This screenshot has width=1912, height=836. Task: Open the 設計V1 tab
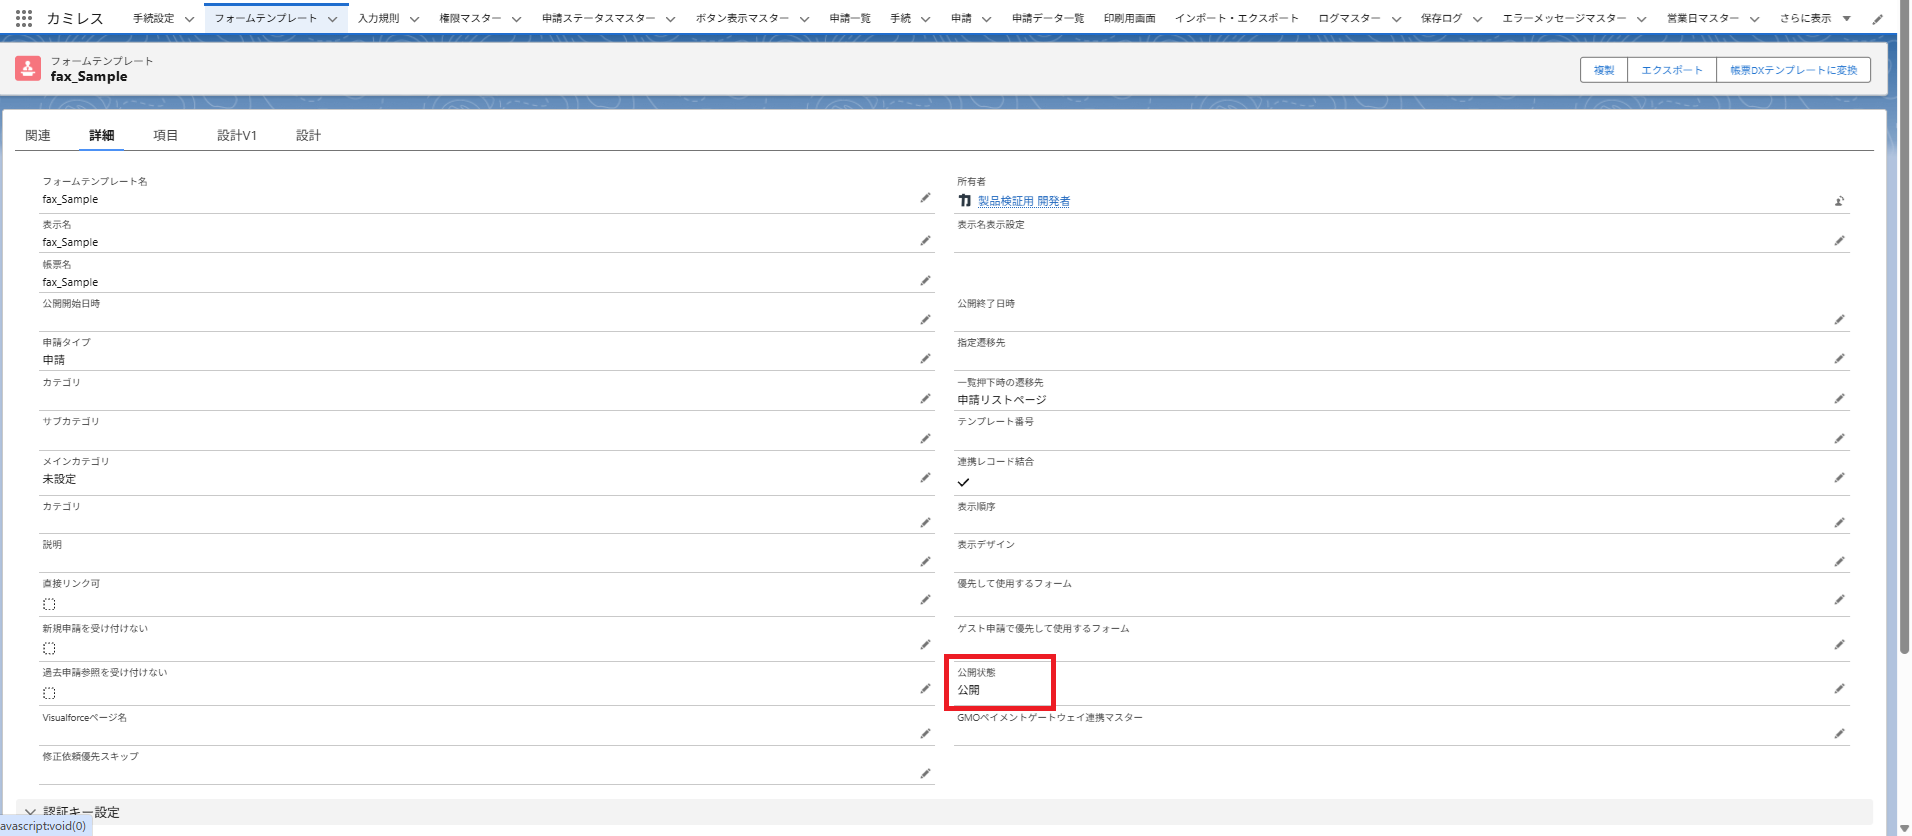click(237, 135)
